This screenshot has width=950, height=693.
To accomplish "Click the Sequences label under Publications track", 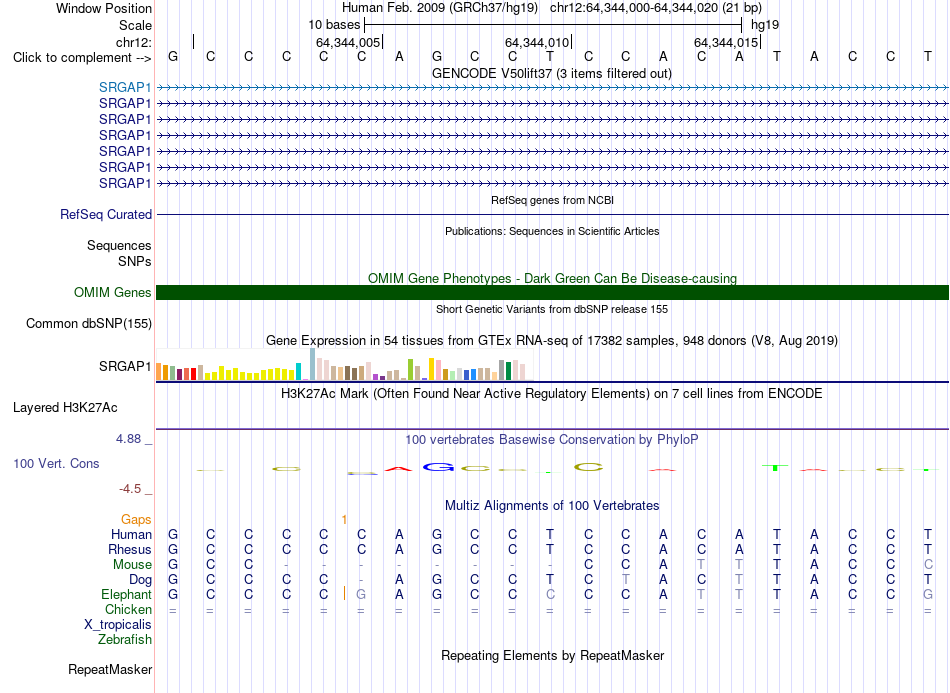I will (x=119, y=245).
